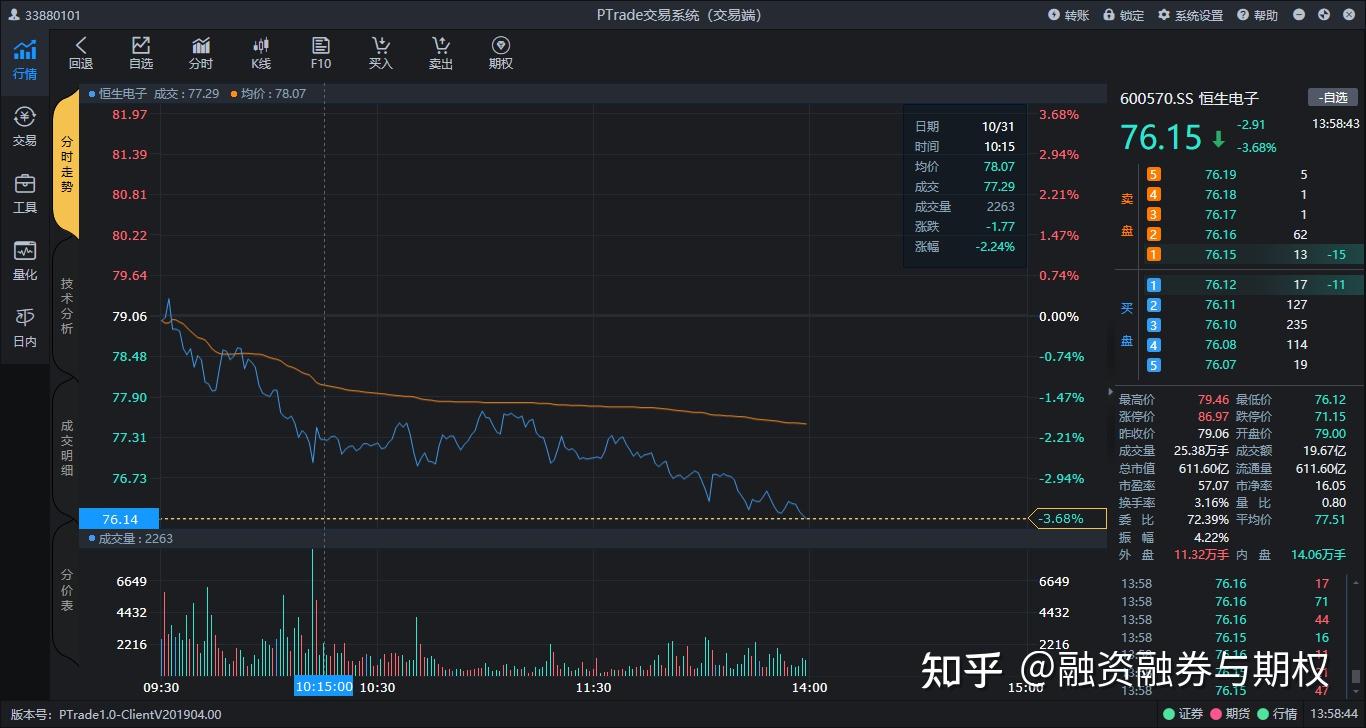Open 转账 transfer in title bar
This screenshot has height=728, width=1366.
[x=1068, y=15]
